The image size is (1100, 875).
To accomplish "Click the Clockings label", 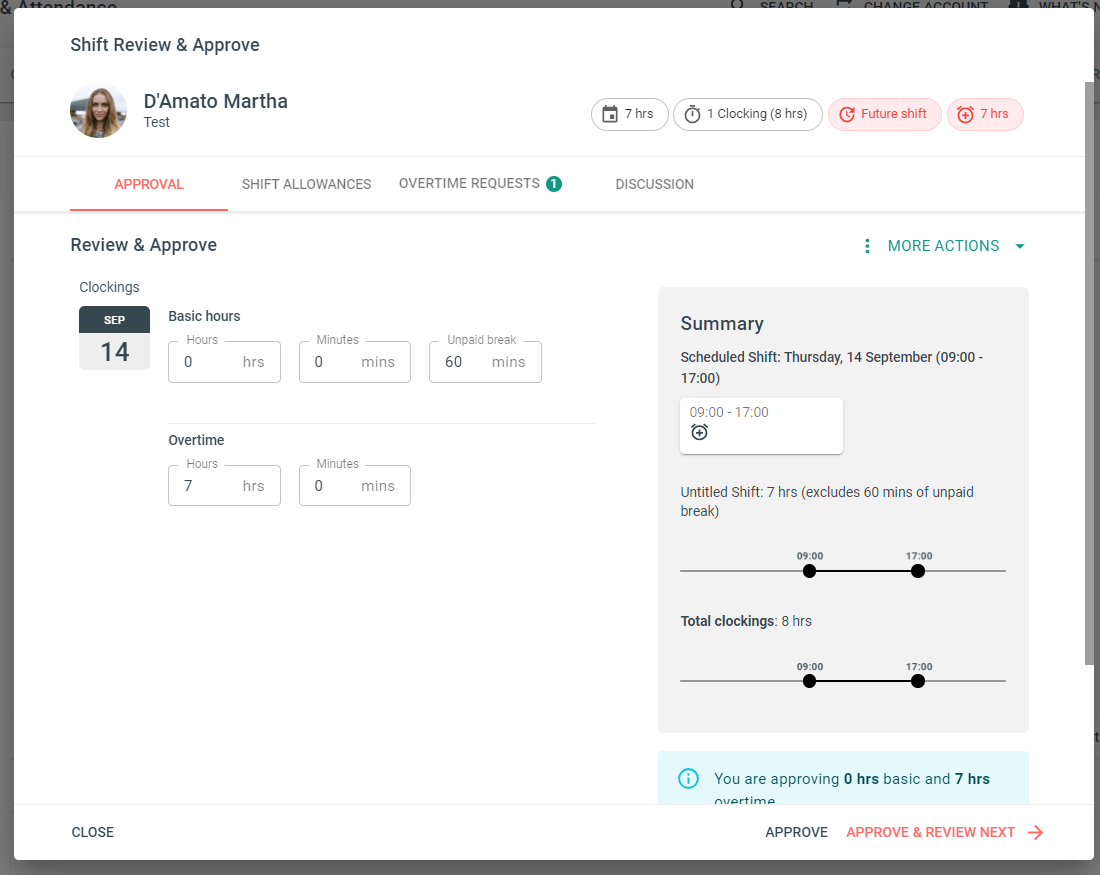I will [x=109, y=287].
